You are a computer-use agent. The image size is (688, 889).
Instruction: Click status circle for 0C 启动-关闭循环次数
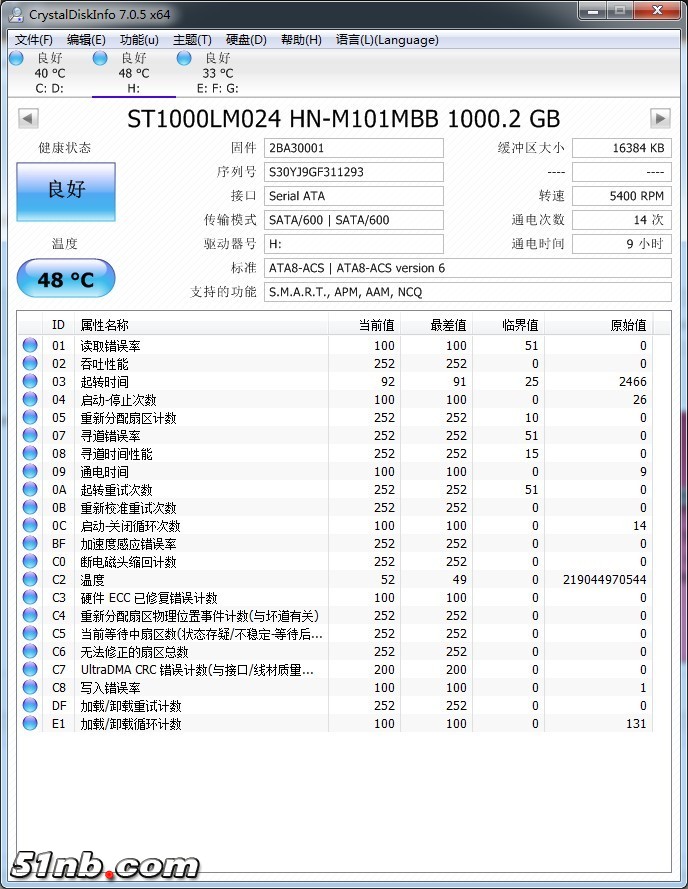[x=30, y=525]
